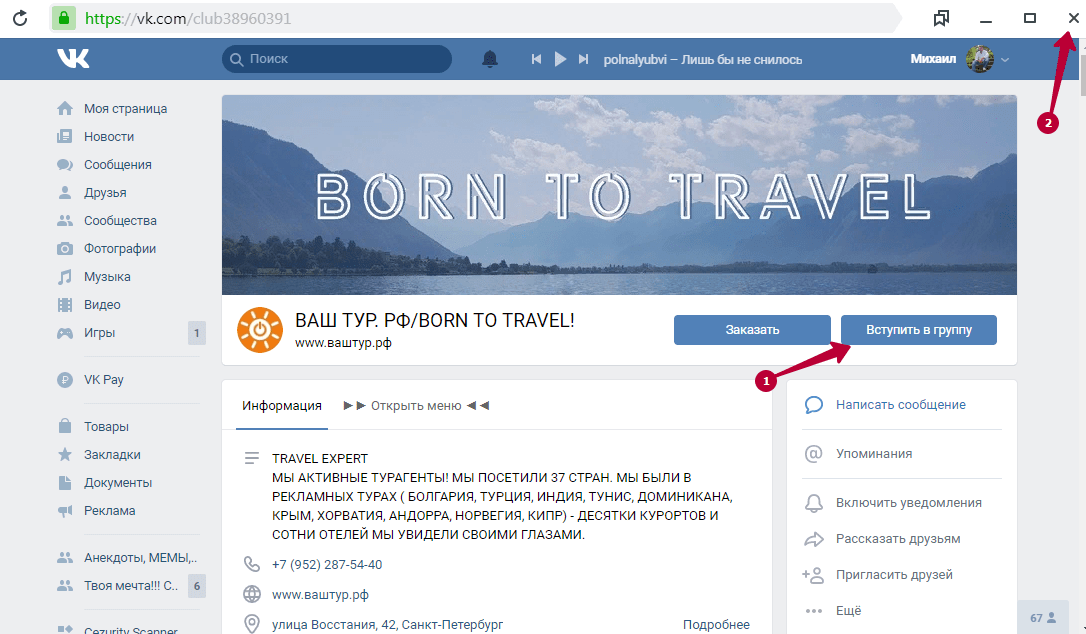Screen dimensions: 1086x634
Task: Switch to the Информация tab
Action: tap(281, 405)
